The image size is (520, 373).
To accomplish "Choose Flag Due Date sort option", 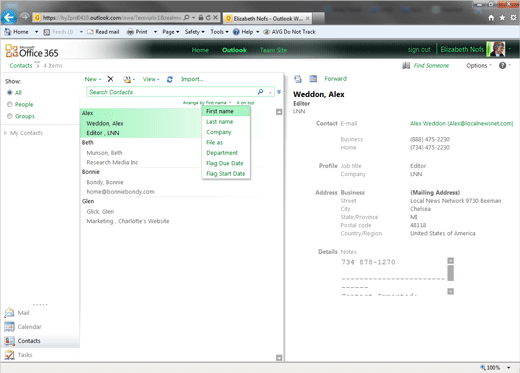I will [x=226, y=163].
